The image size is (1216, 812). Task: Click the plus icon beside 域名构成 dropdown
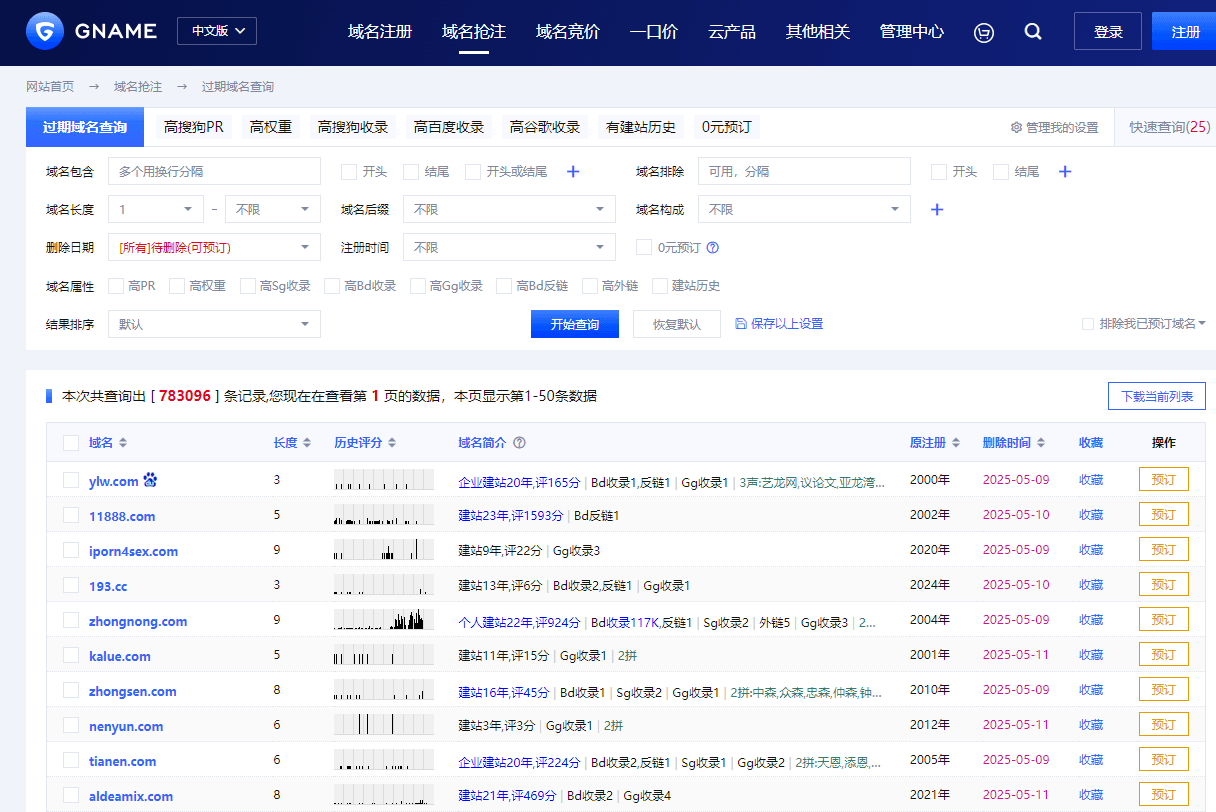(x=937, y=210)
